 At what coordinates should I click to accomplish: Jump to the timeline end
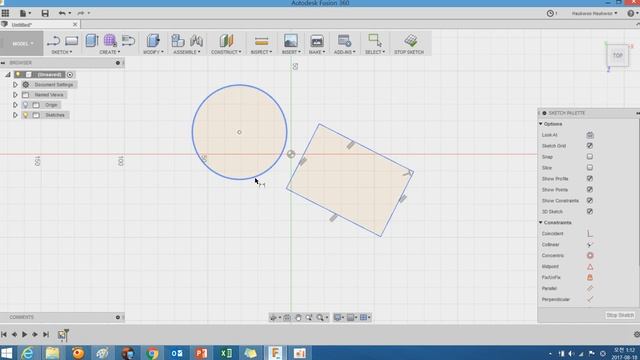pos(46,335)
